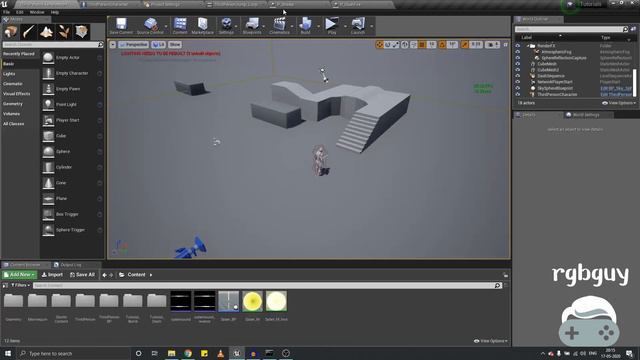Open Source Control from the toolbar
640x360 pixels.
150,26
